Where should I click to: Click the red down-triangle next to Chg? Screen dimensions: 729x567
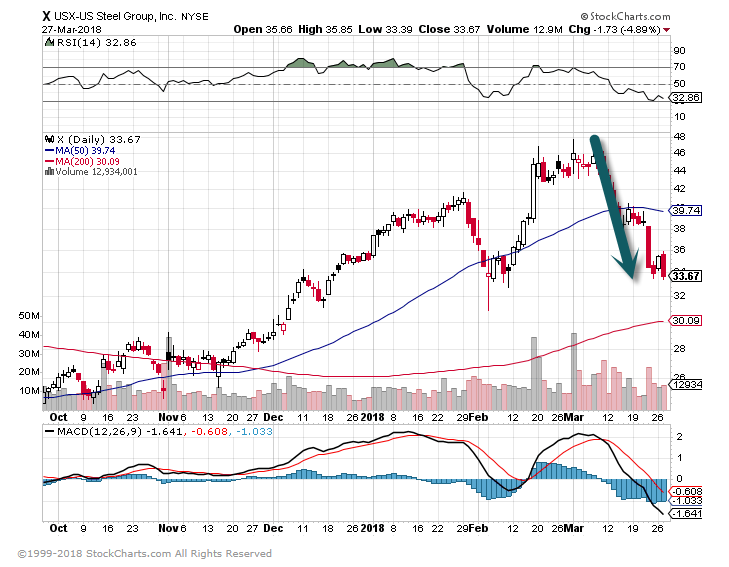(667, 30)
